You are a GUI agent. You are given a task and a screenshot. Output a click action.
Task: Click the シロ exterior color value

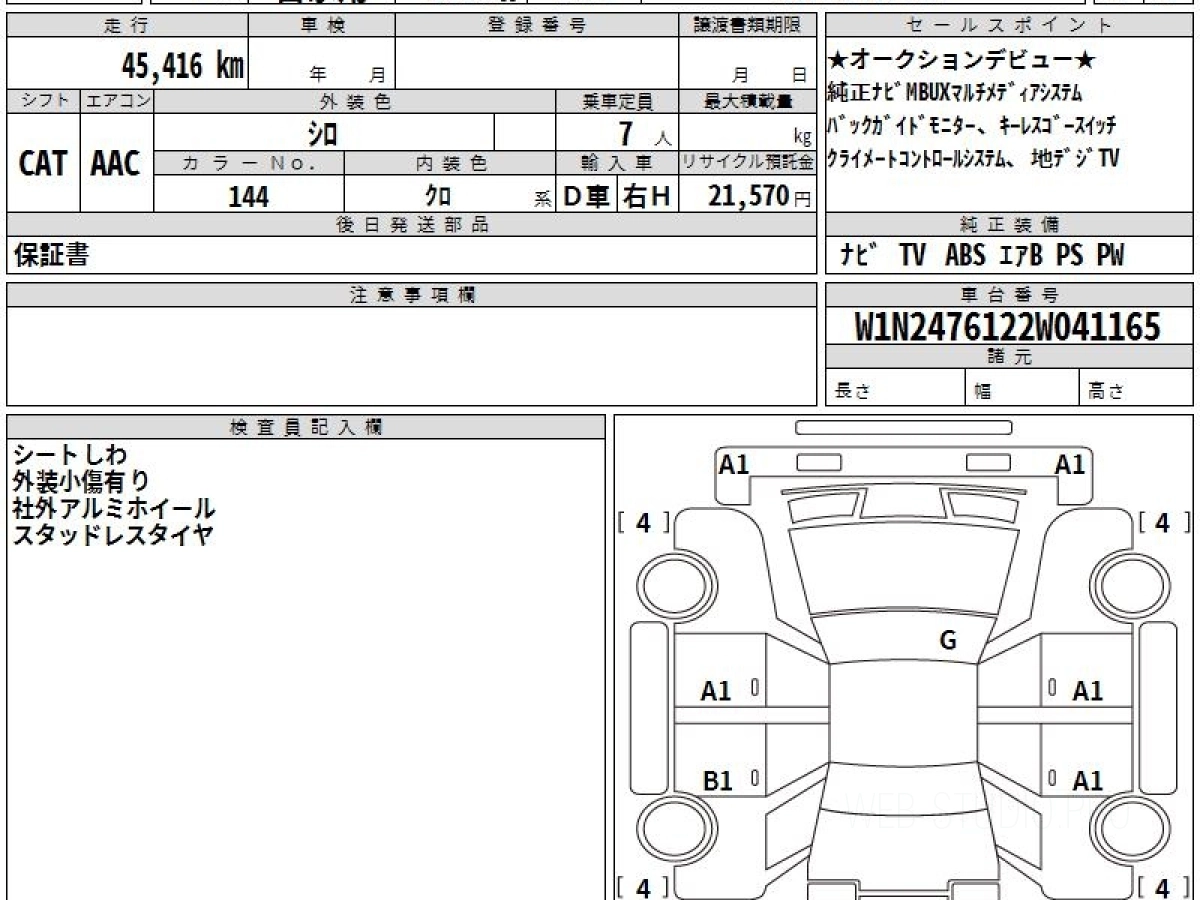click(x=323, y=133)
